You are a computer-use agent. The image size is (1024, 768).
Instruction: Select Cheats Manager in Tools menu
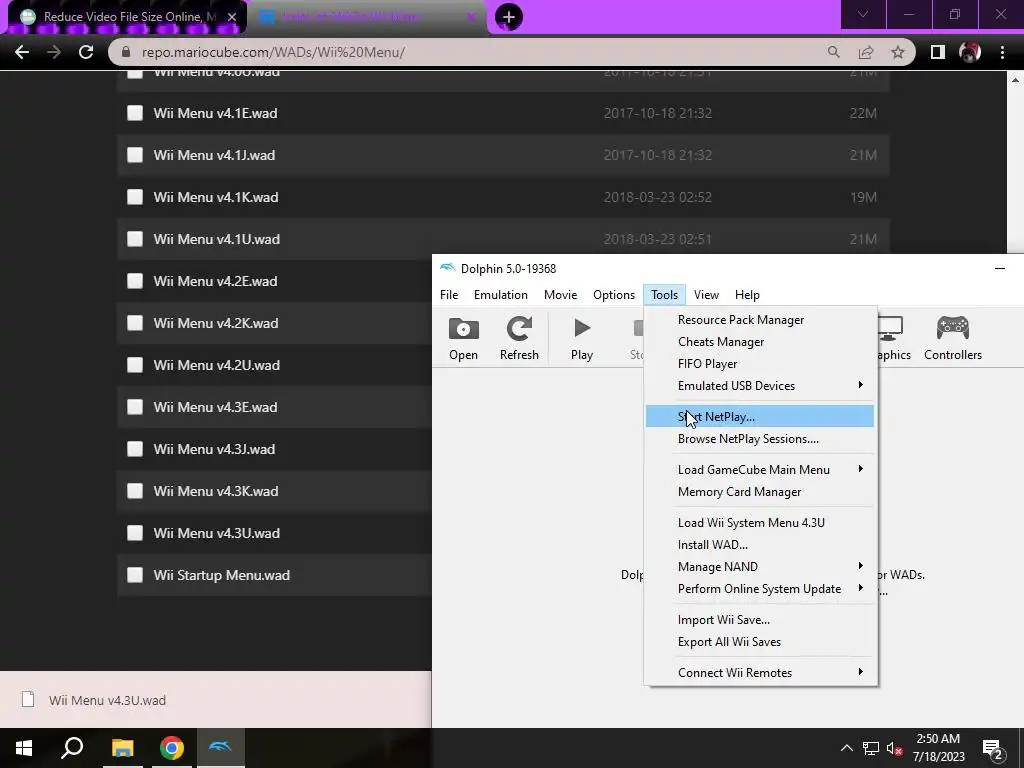[x=760, y=342]
